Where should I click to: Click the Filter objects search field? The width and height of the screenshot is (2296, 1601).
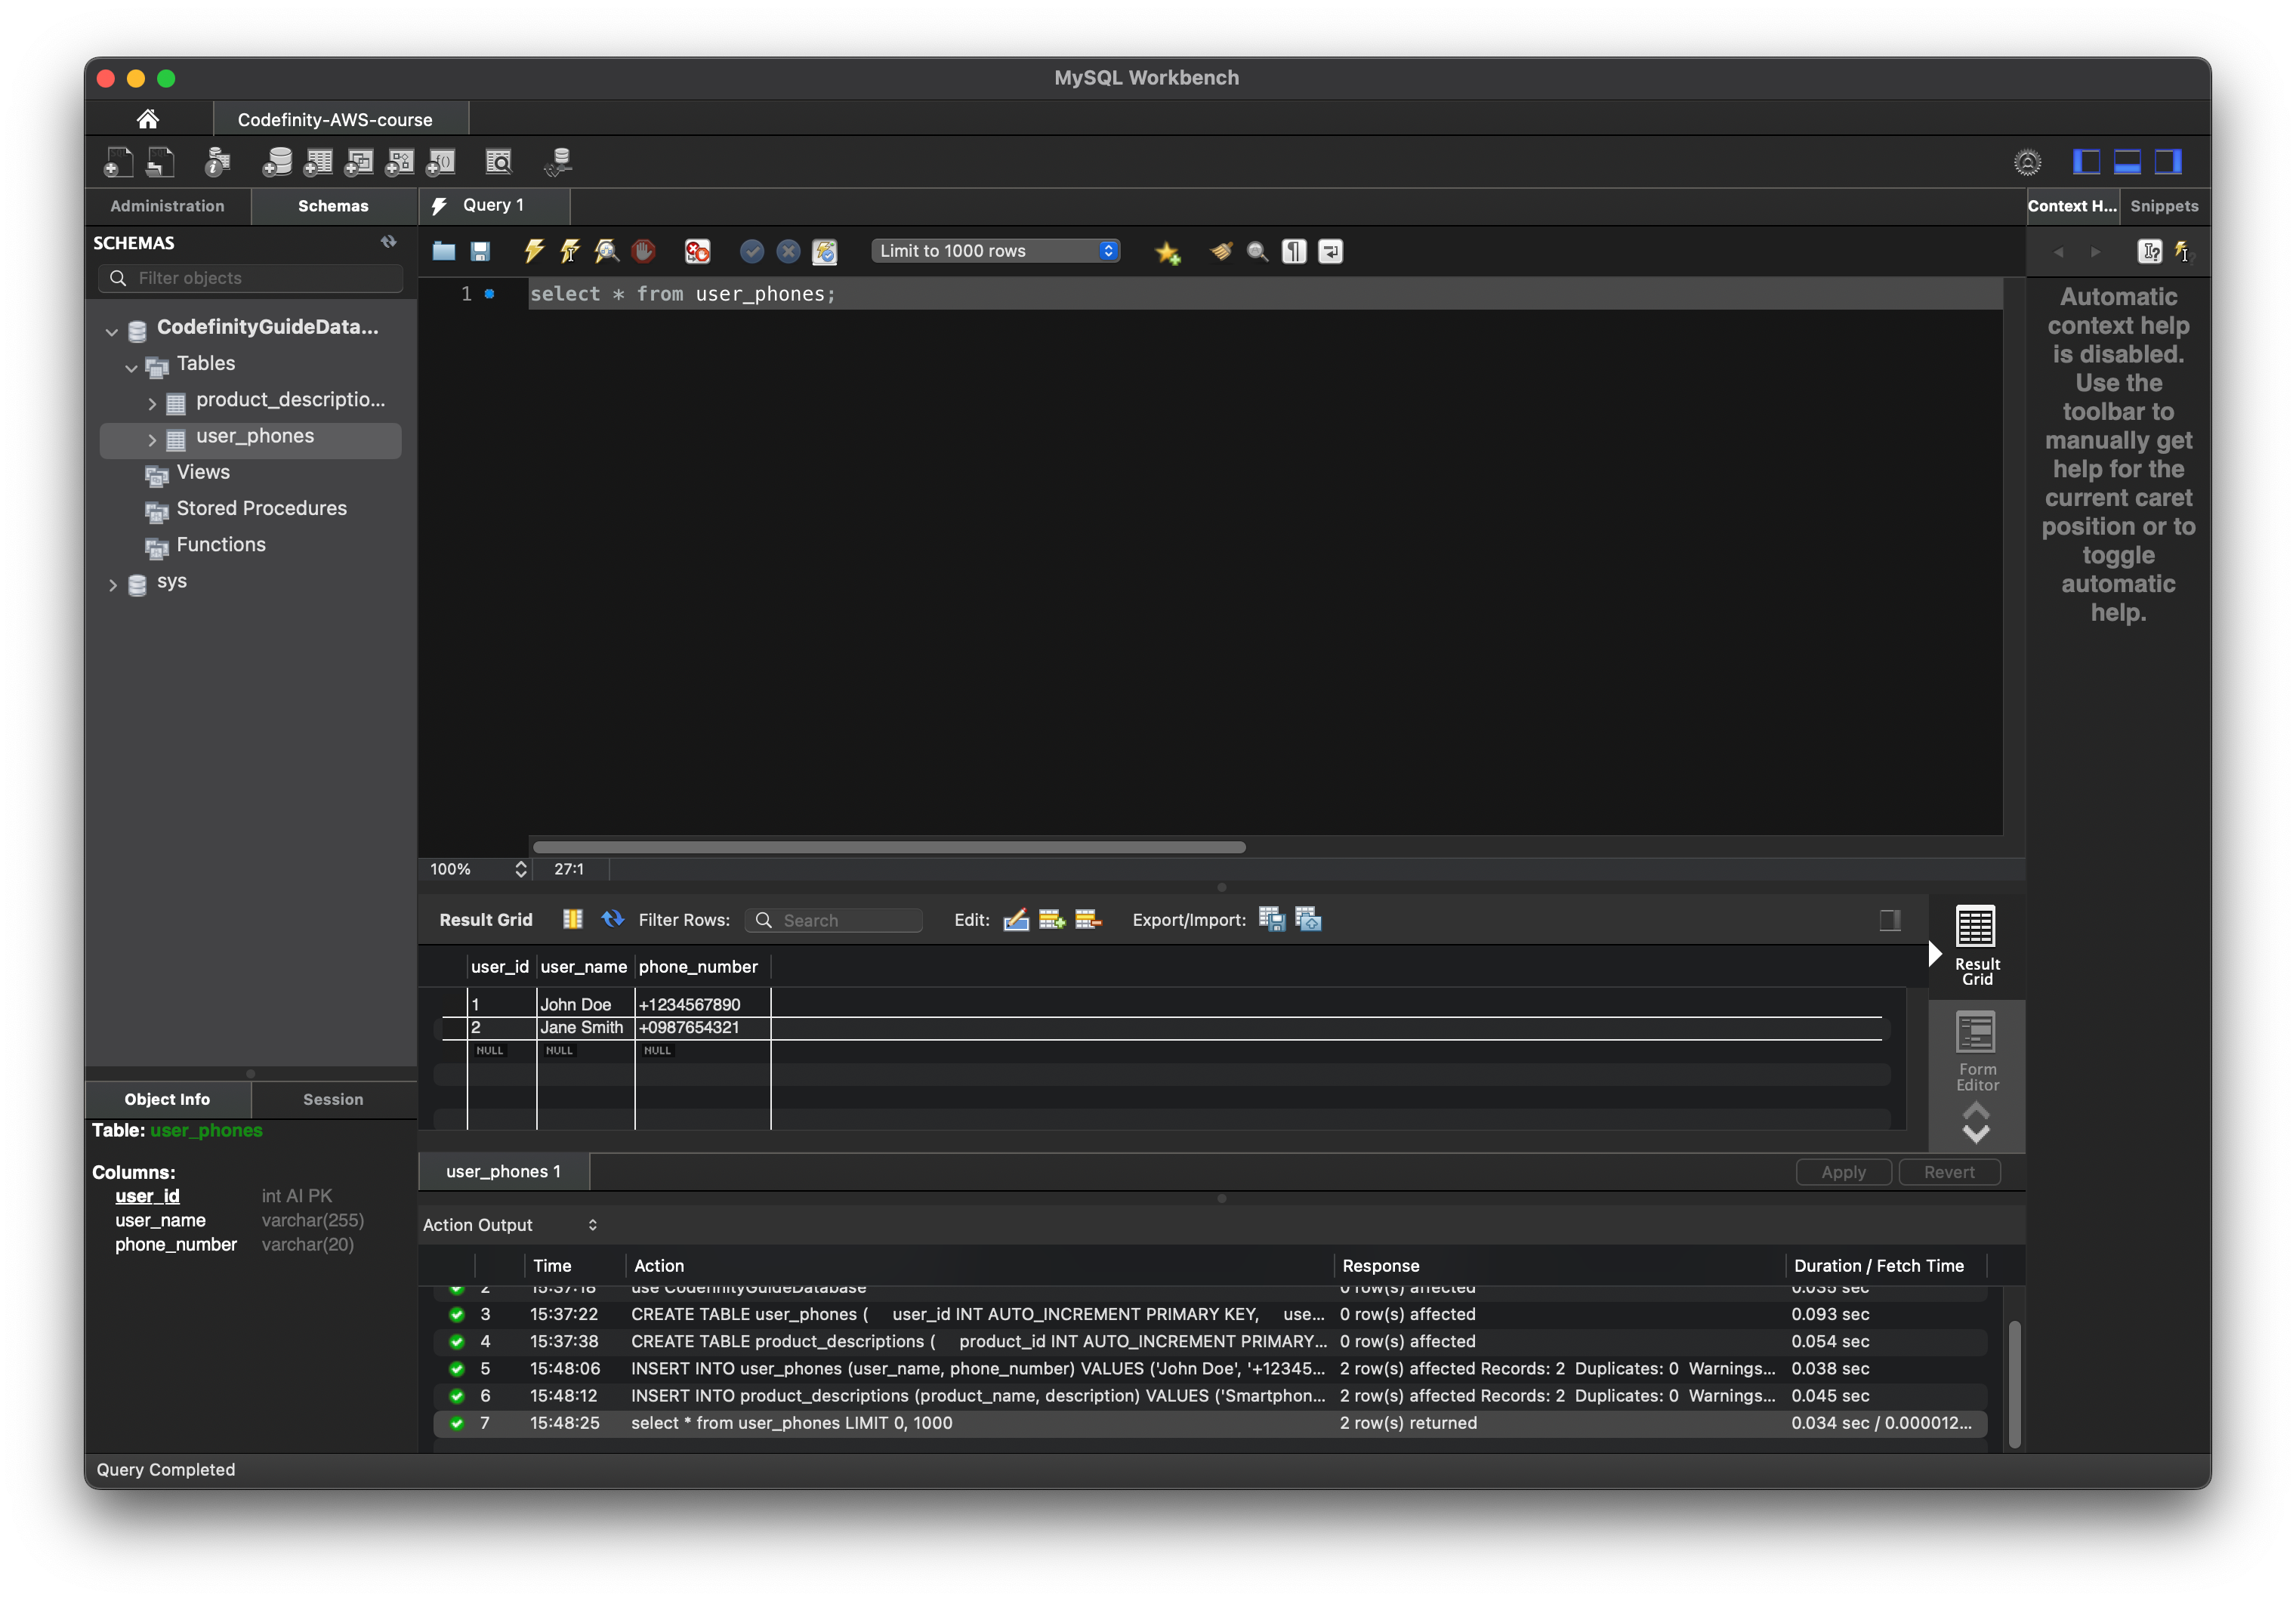click(x=251, y=278)
